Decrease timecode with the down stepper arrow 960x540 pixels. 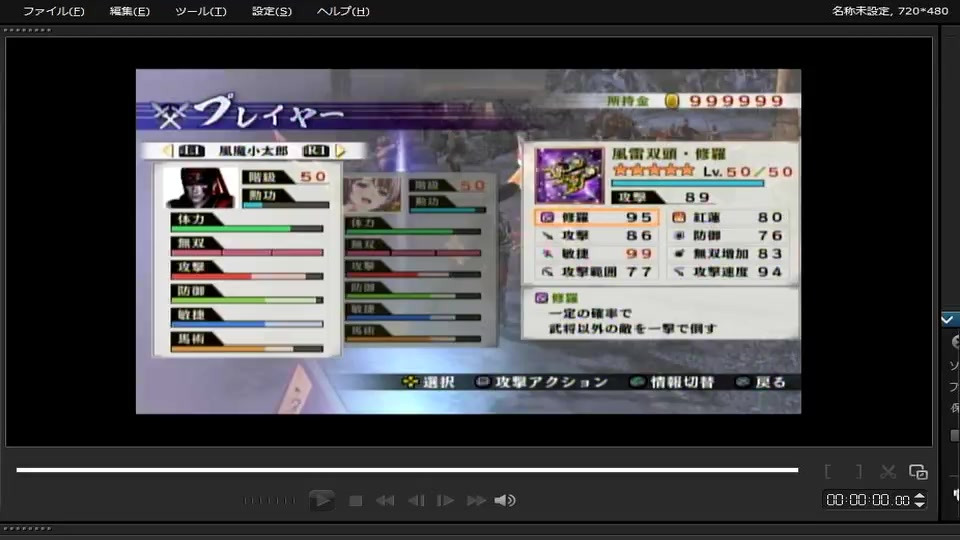click(x=920, y=504)
